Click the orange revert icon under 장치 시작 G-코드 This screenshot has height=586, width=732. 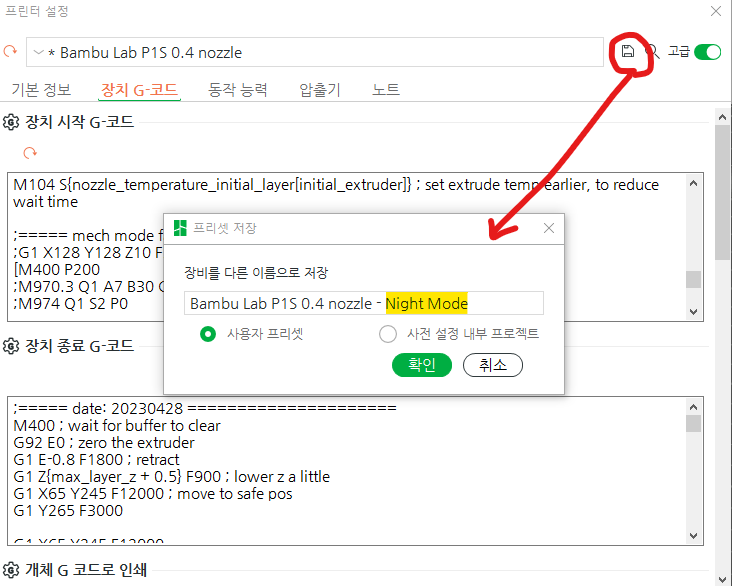30,153
